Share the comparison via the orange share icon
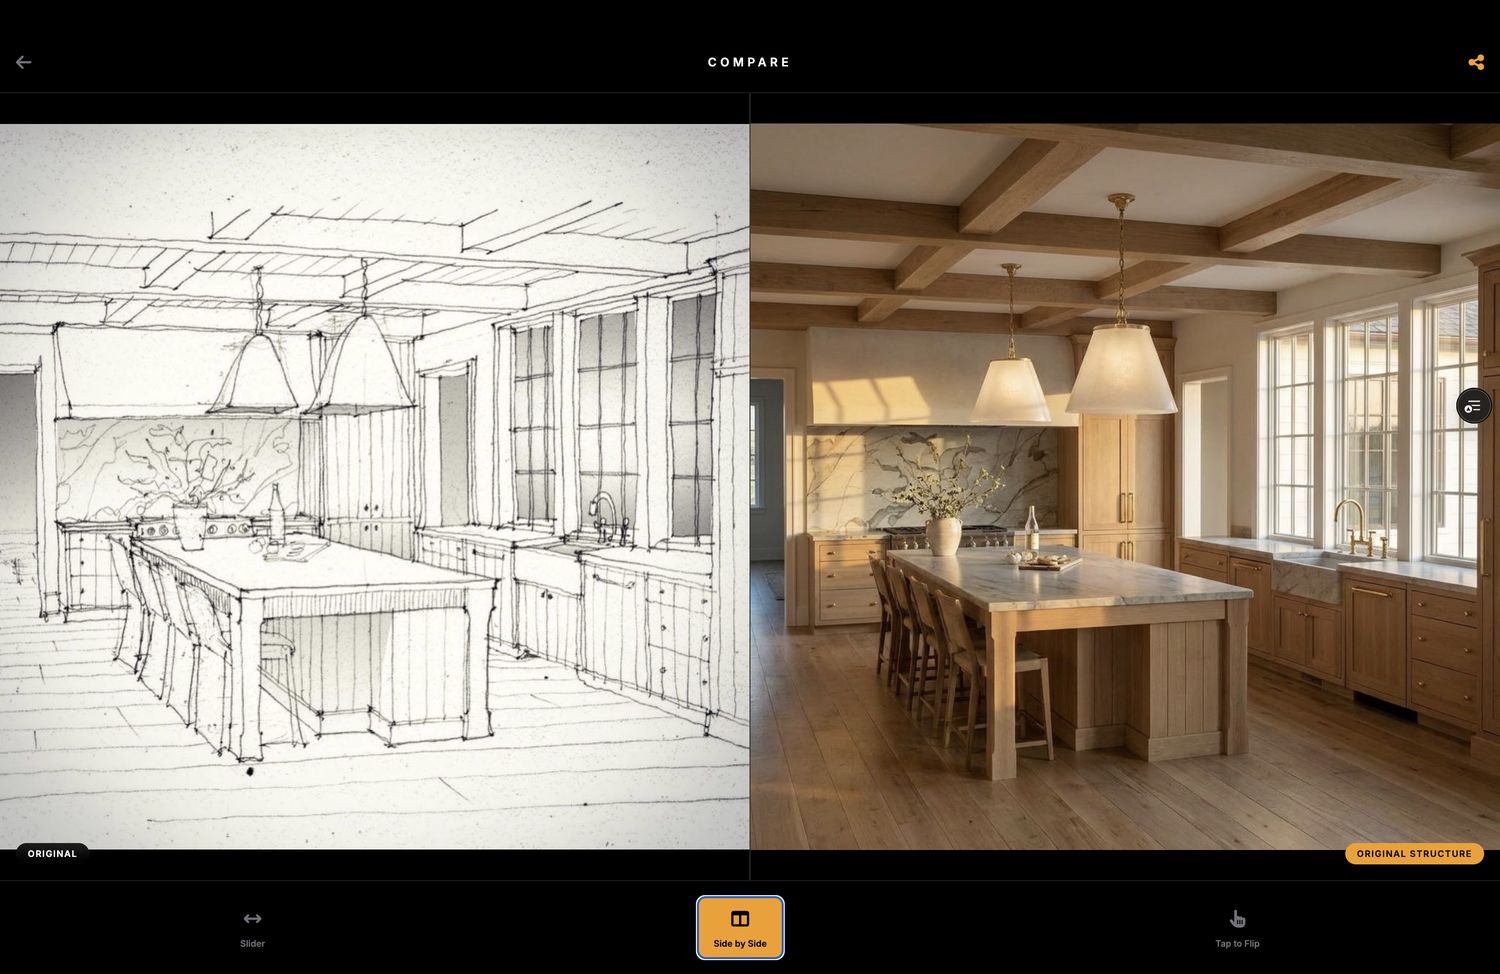 tap(1475, 62)
